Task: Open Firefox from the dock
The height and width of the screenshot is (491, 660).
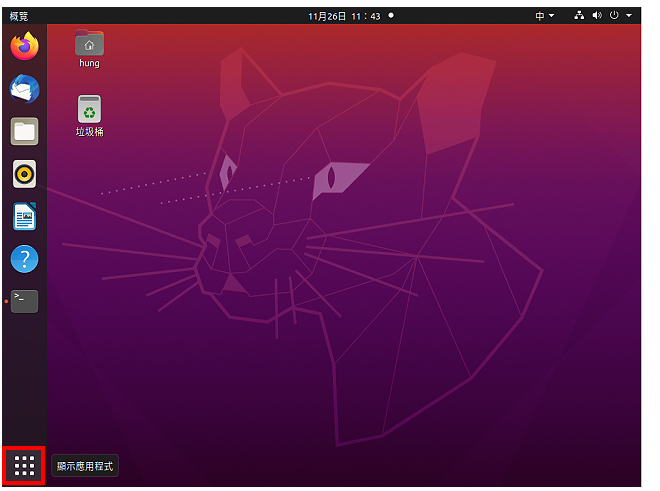Action: 24,46
